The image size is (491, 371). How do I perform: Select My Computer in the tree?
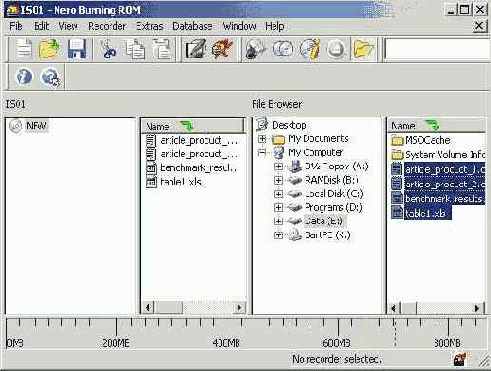pos(315,153)
